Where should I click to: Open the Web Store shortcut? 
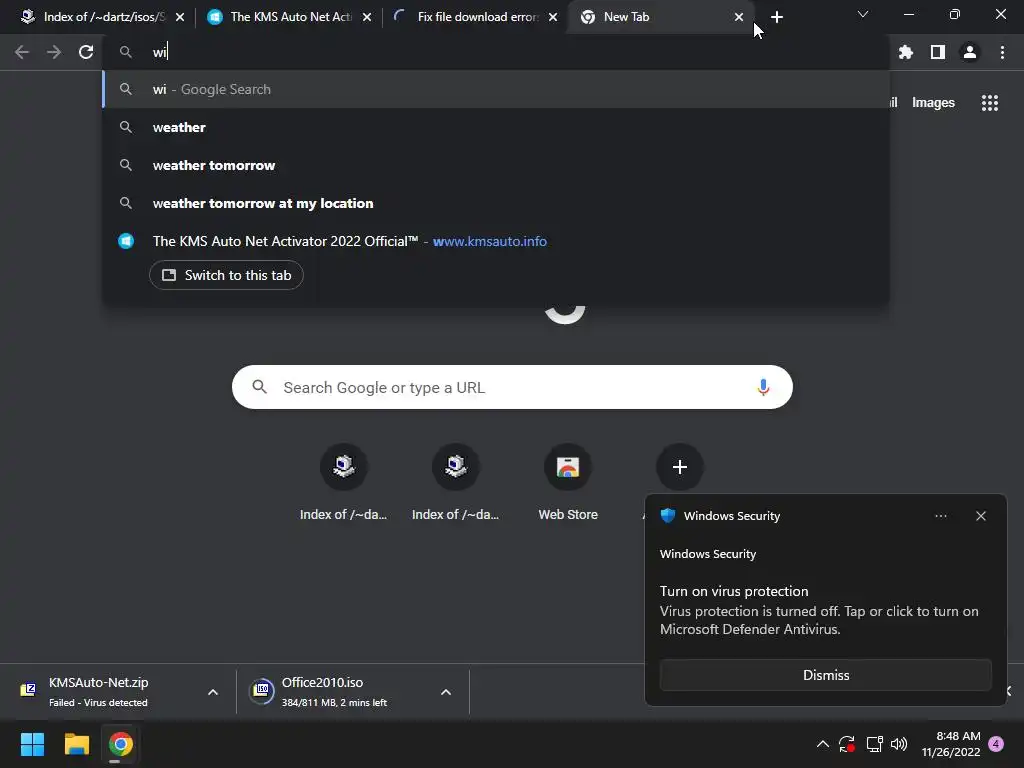pyautogui.click(x=568, y=483)
